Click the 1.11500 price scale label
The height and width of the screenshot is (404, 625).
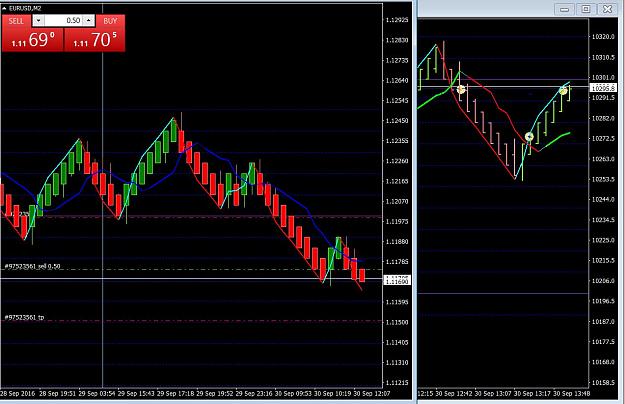coord(397,322)
